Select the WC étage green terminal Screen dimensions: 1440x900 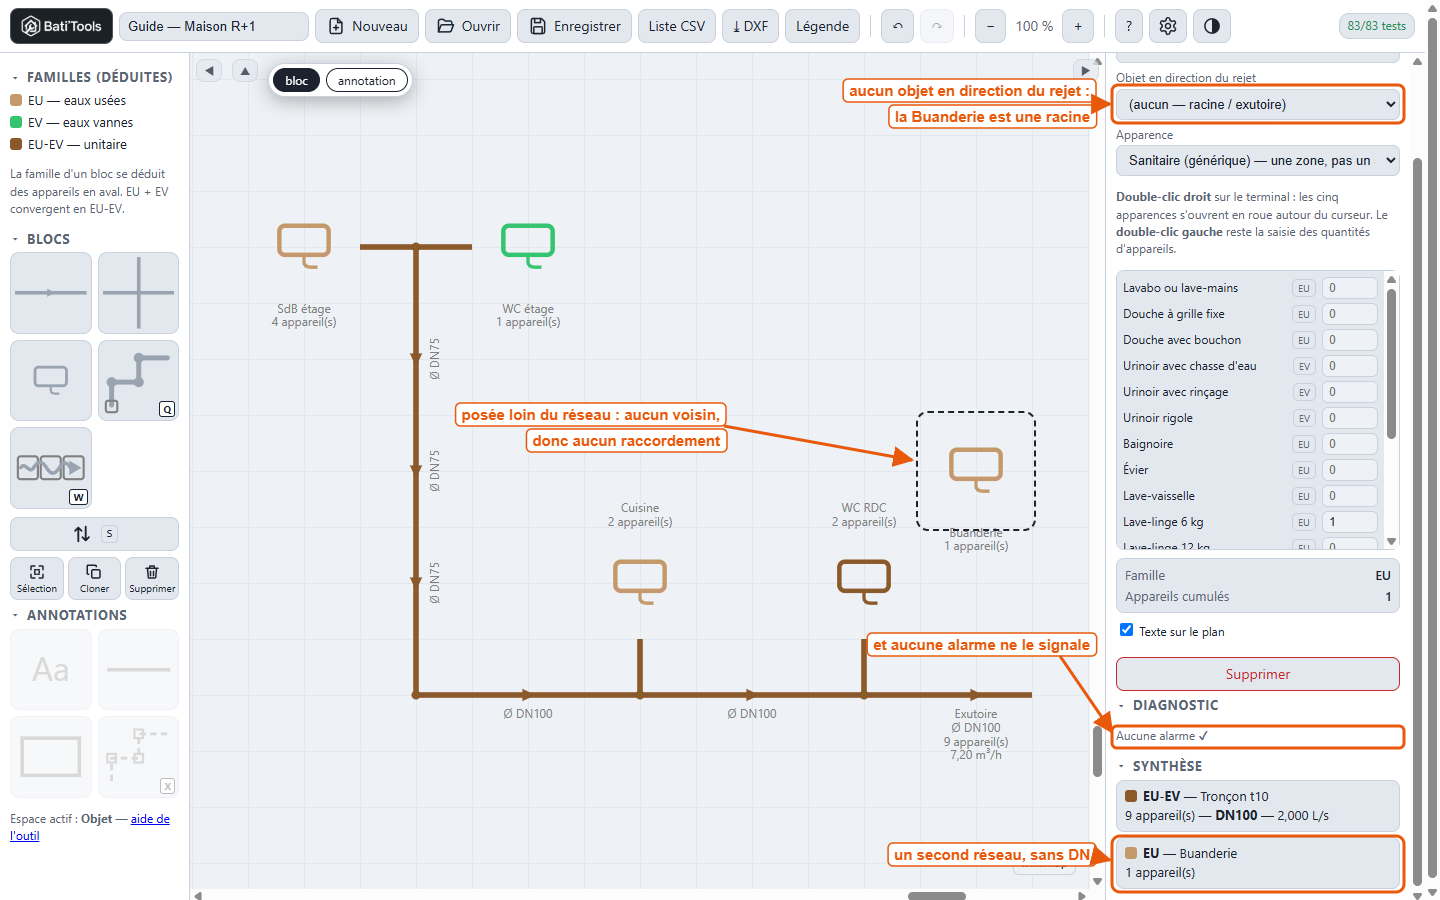click(528, 246)
